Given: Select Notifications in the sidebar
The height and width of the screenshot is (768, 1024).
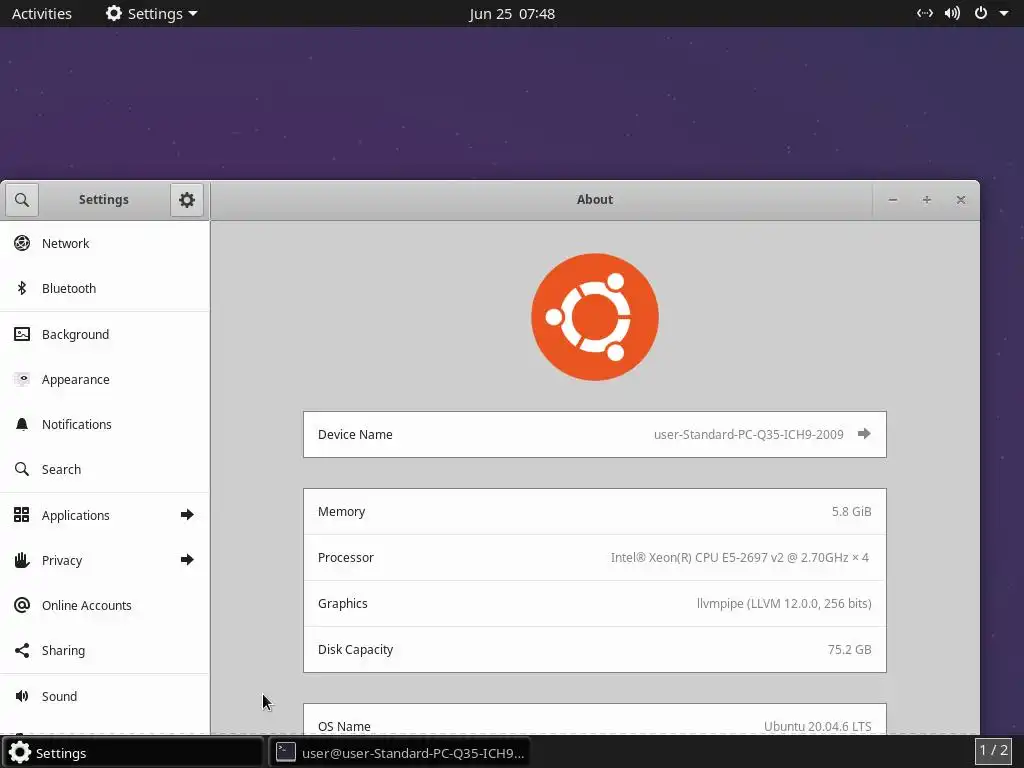Looking at the screenshot, I should [x=104, y=424].
